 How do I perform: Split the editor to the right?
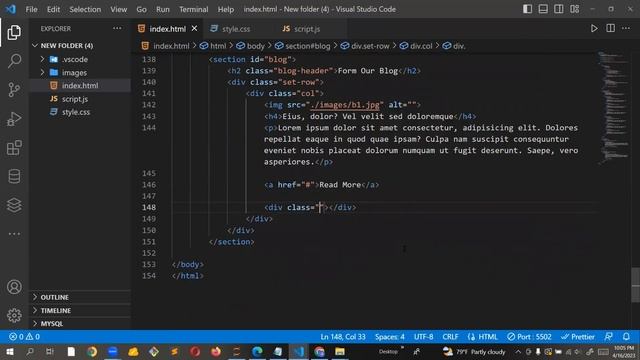[x=610, y=28]
